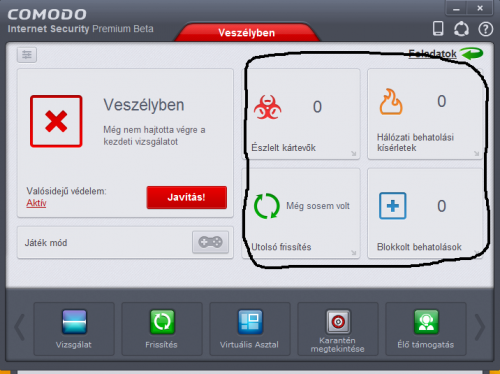Click the red X Veszélyben status icon

tap(56, 121)
